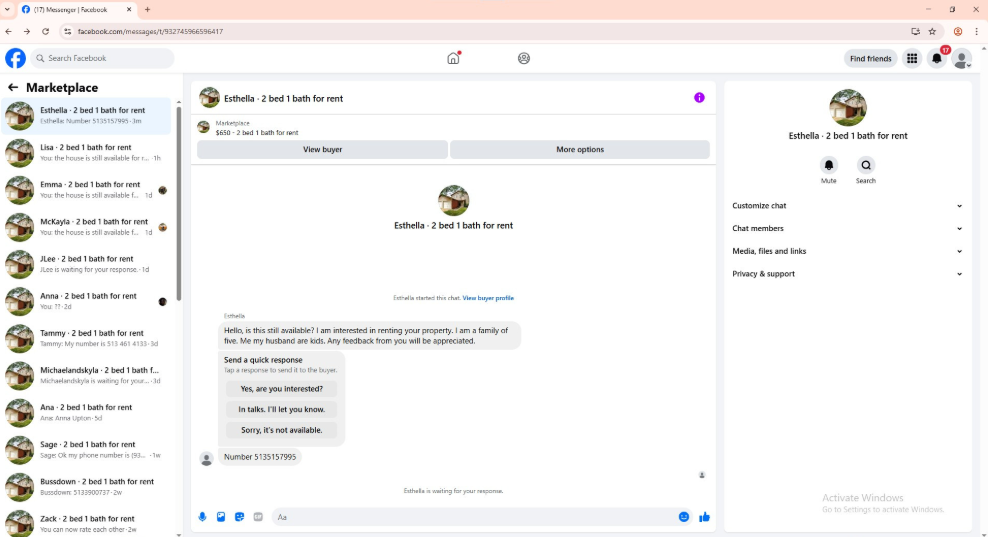Viewport: 988px width, 537px height.
Task: Open the Esthella conversation in list
Action: coord(86,115)
